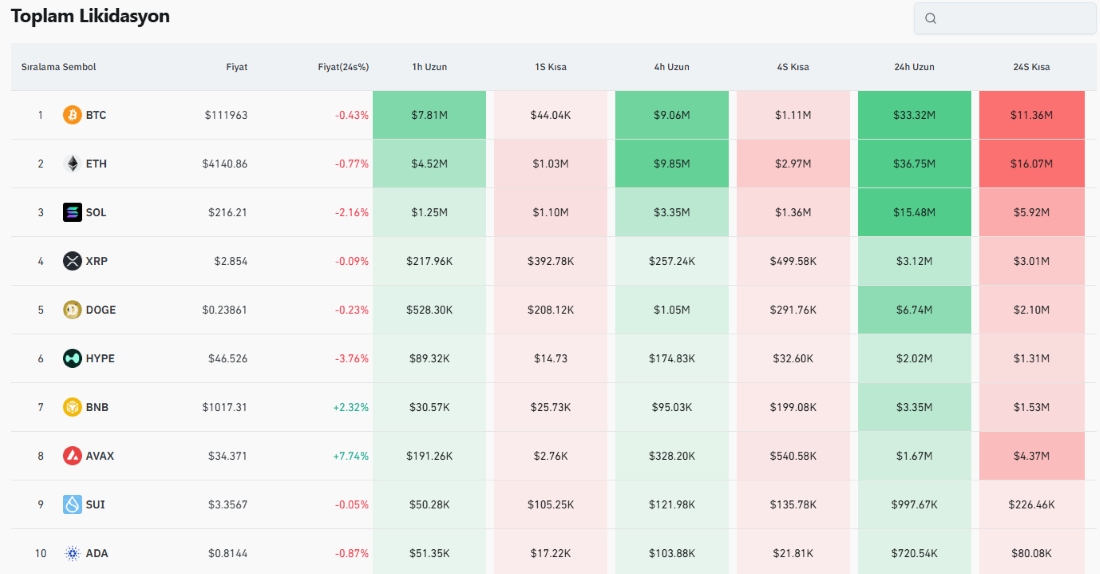Open the BTC symbol link

coord(96,115)
